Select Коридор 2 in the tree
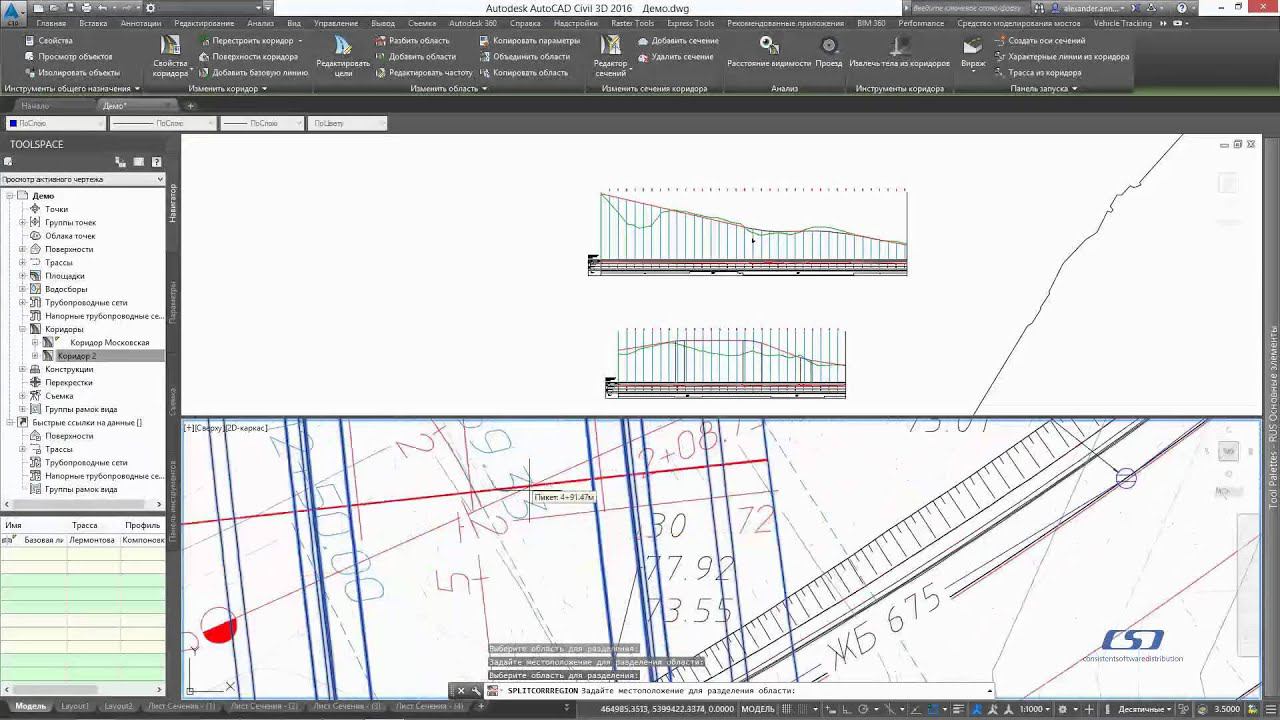Screen dimensions: 1280x720 coord(77,356)
